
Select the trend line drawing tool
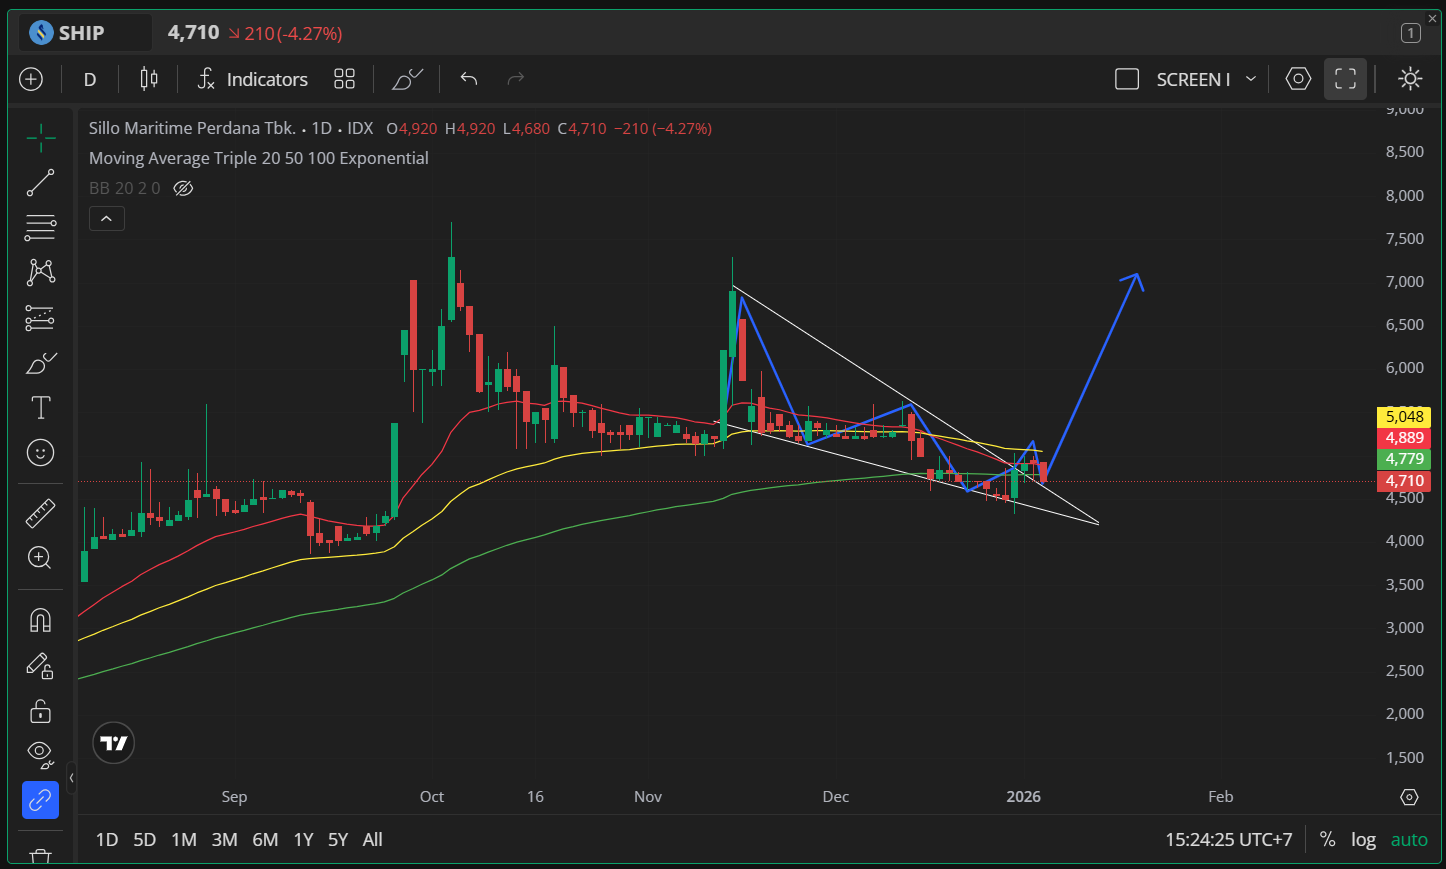(40, 183)
